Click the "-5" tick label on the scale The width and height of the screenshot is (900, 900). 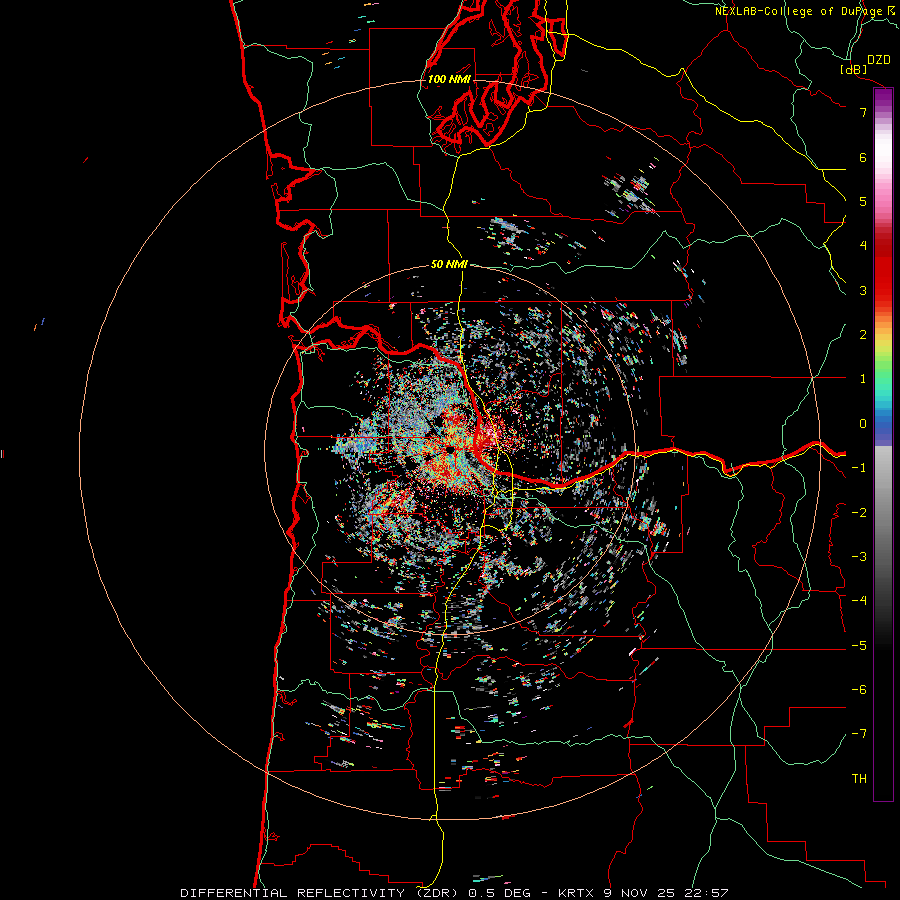859,646
